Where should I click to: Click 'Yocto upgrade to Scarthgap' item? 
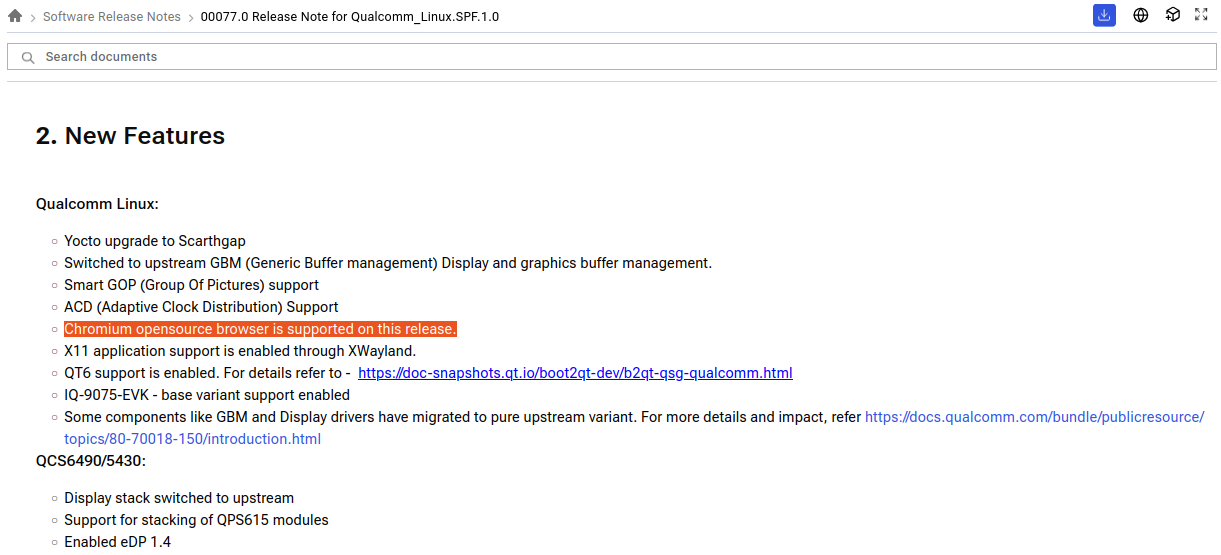pos(155,241)
